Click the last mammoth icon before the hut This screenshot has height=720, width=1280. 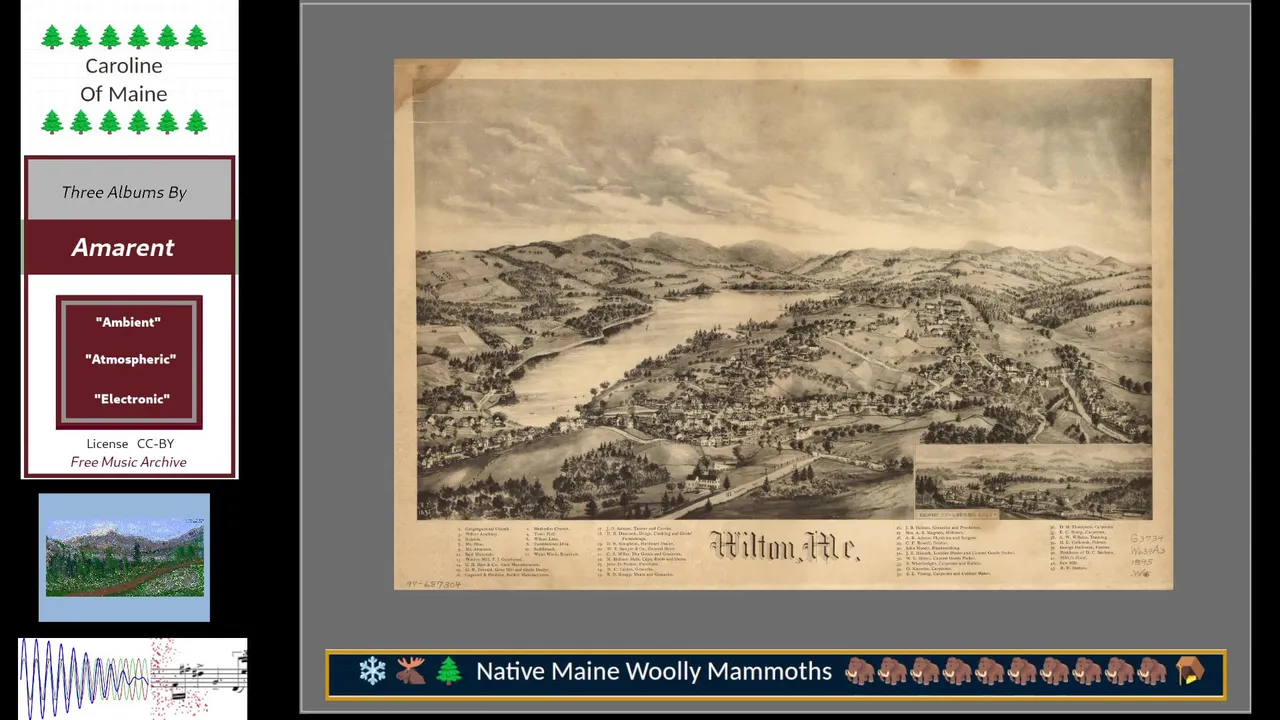(x=1152, y=671)
